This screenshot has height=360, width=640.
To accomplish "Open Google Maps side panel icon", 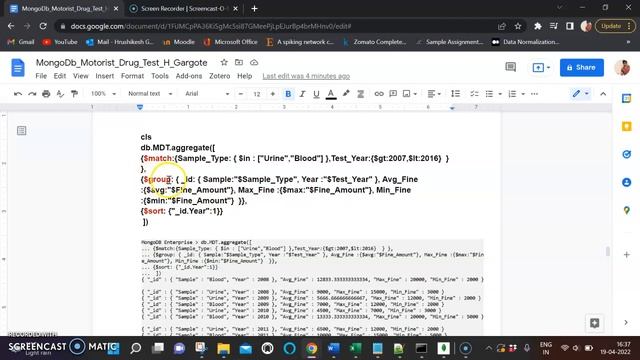I will click(x=627, y=210).
